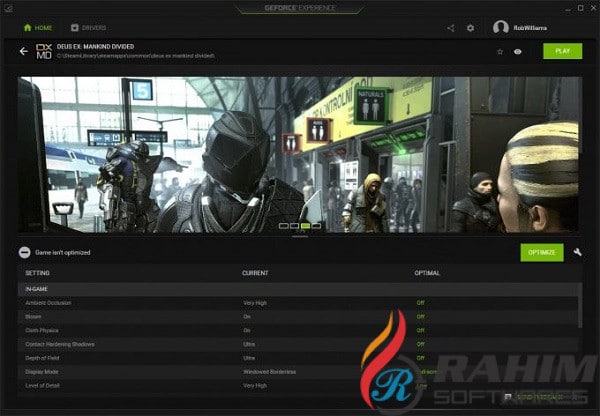Image resolution: width=600 pixels, height=416 pixels.
Task: Maximize the GeForce Experience window
Action: pos(580,8)
